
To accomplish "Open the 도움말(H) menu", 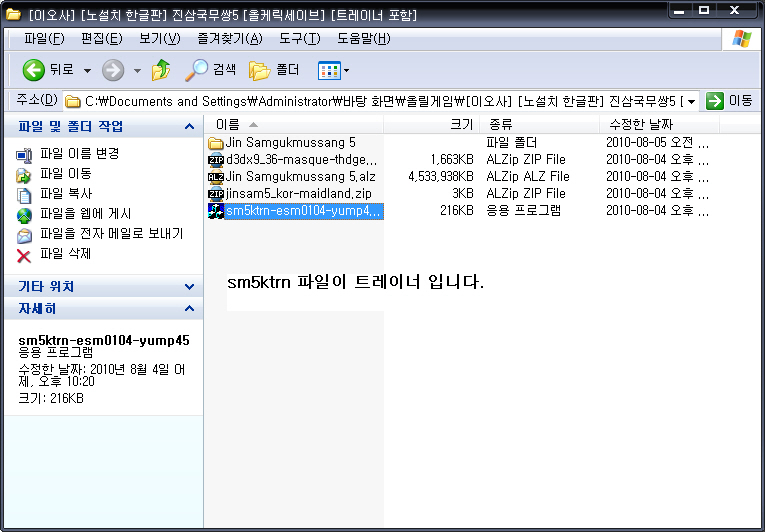I will point(363,39).
